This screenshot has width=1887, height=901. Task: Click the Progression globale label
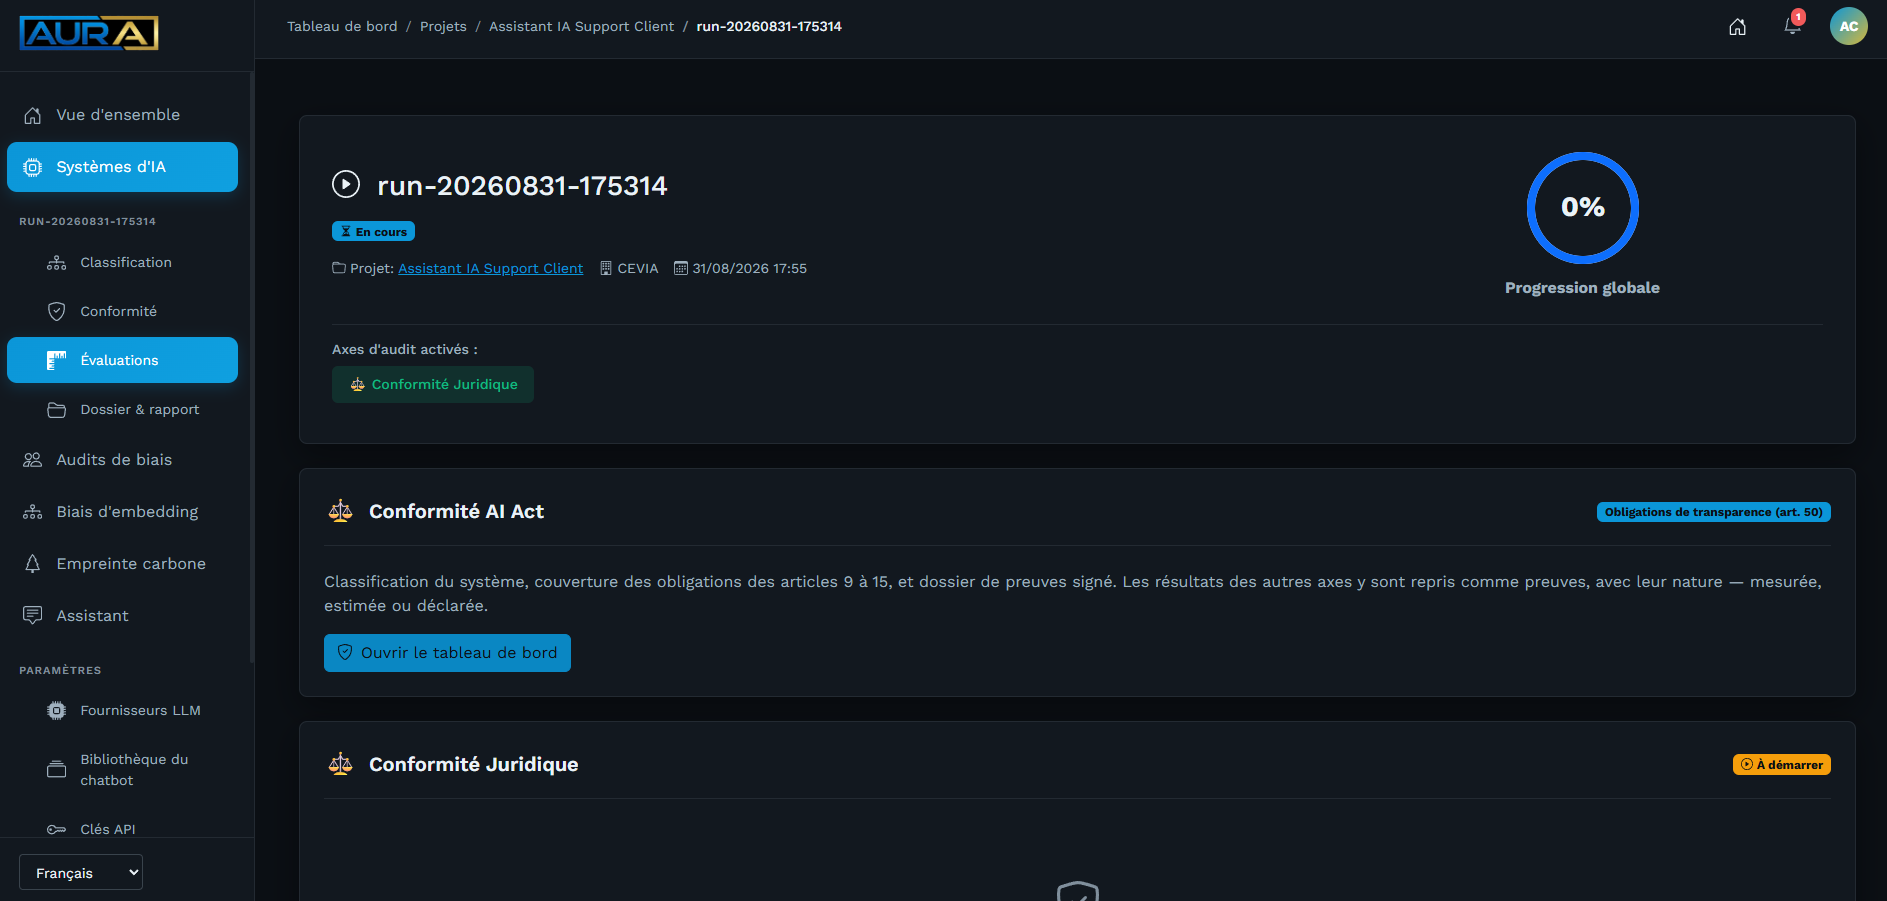point(1582,288)
